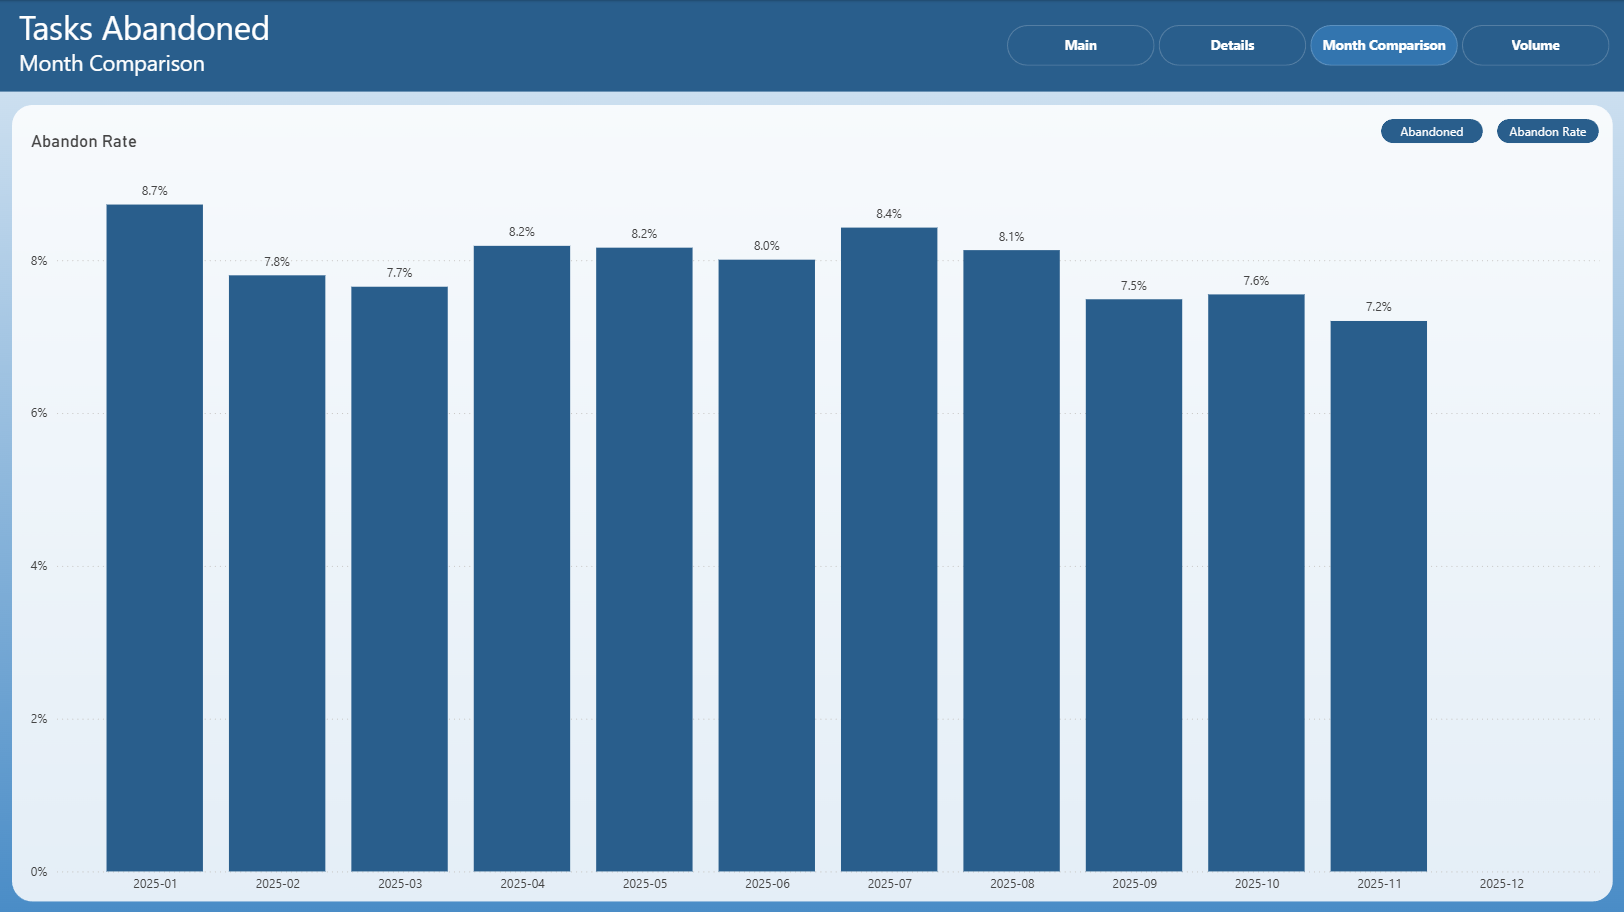Screen dimensions: 1624x912
Task: Select the 2025-02 bar
Action: (277, 573)
